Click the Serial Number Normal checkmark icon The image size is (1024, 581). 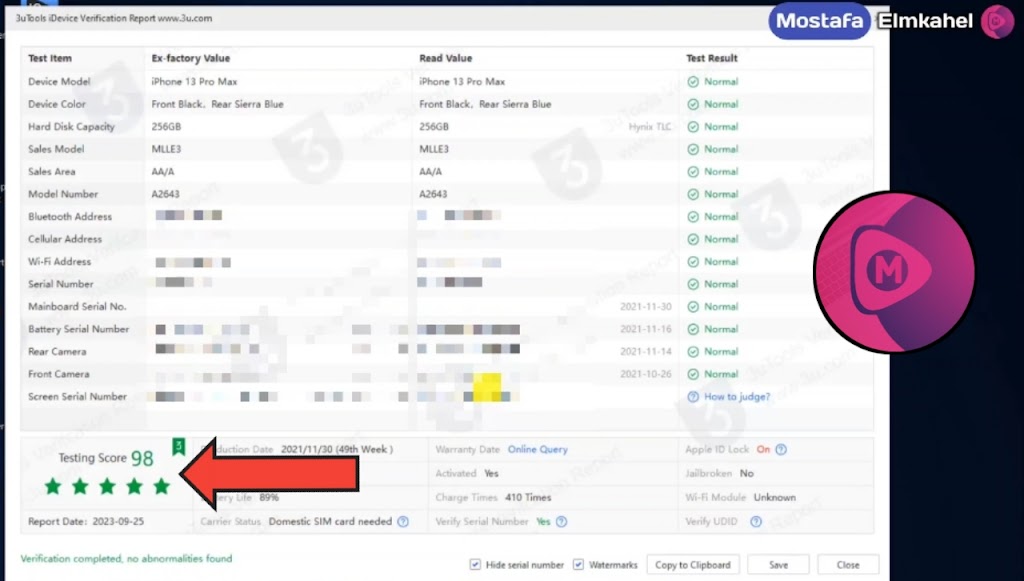pyautogui.click(x=693, y=285)
